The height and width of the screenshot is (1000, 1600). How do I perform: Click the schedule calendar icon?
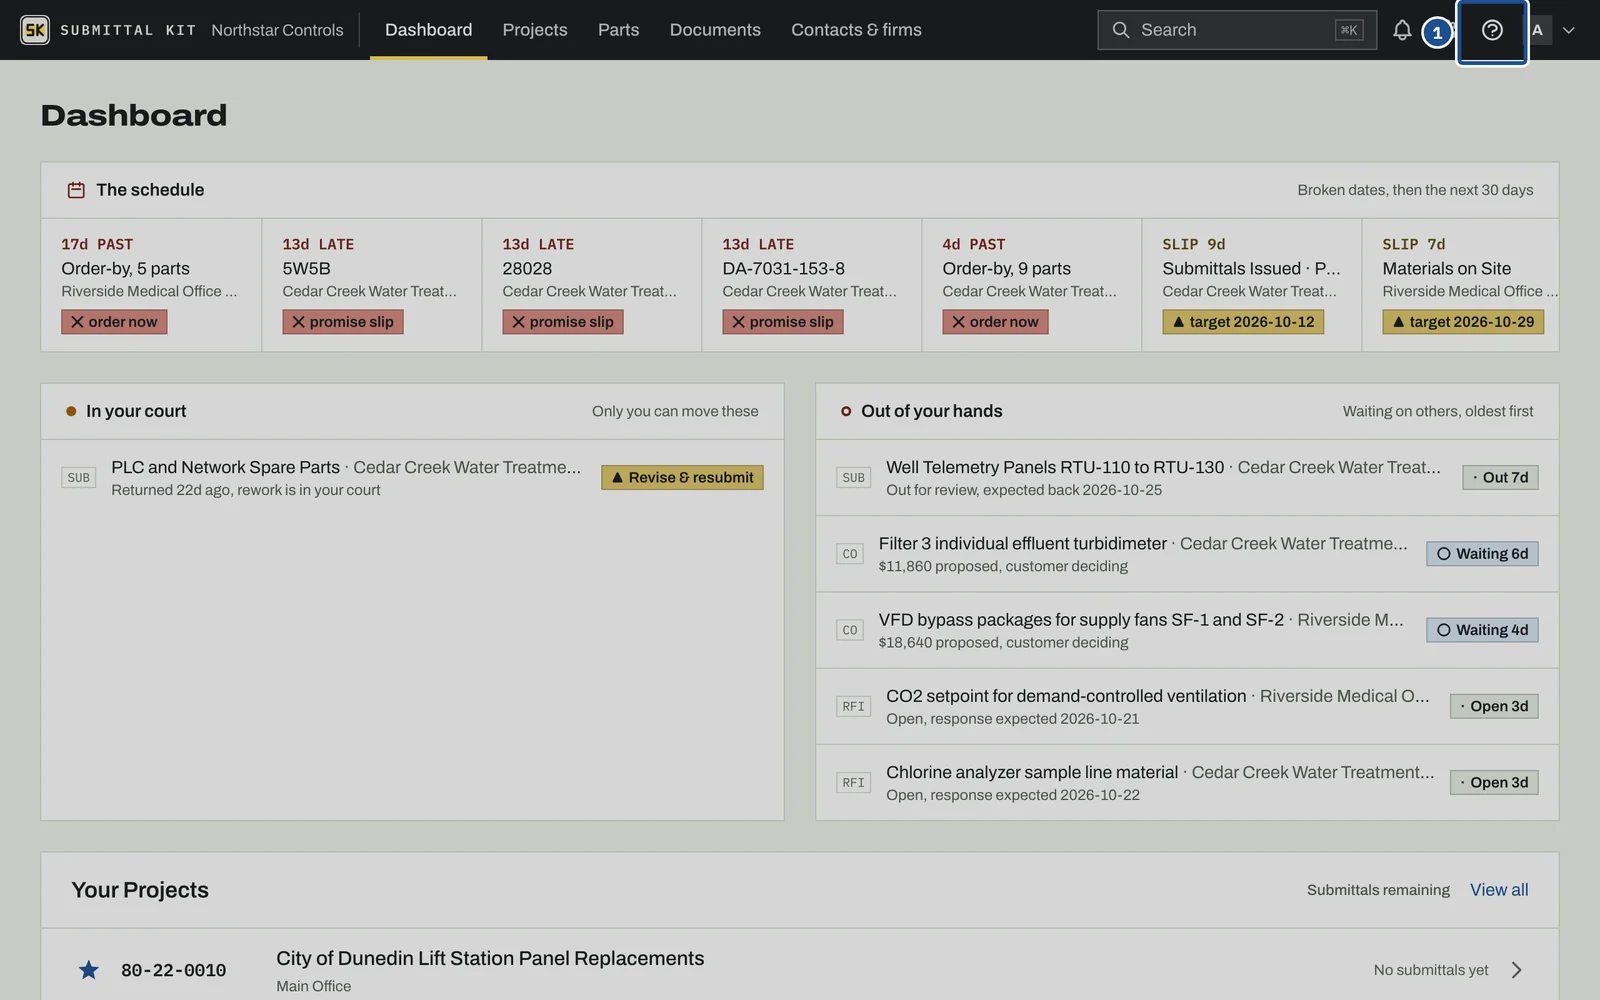[x=76, y=190]
